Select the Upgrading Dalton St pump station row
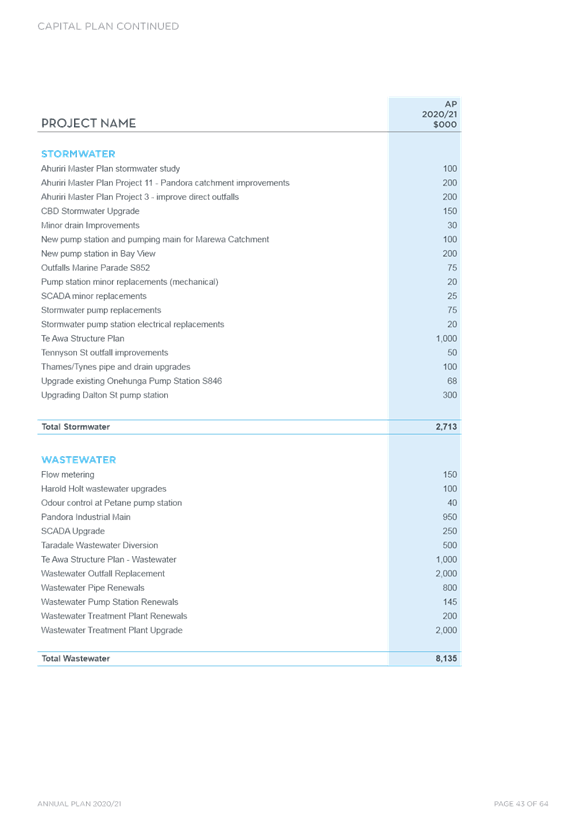 pos(249,395)
